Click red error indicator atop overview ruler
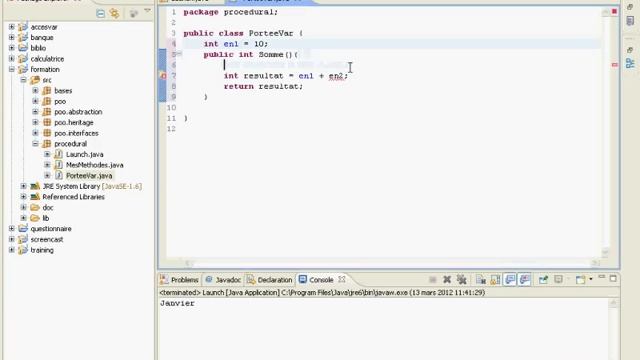Viewport: 640px width, 360px height. [x=614, y=11]
